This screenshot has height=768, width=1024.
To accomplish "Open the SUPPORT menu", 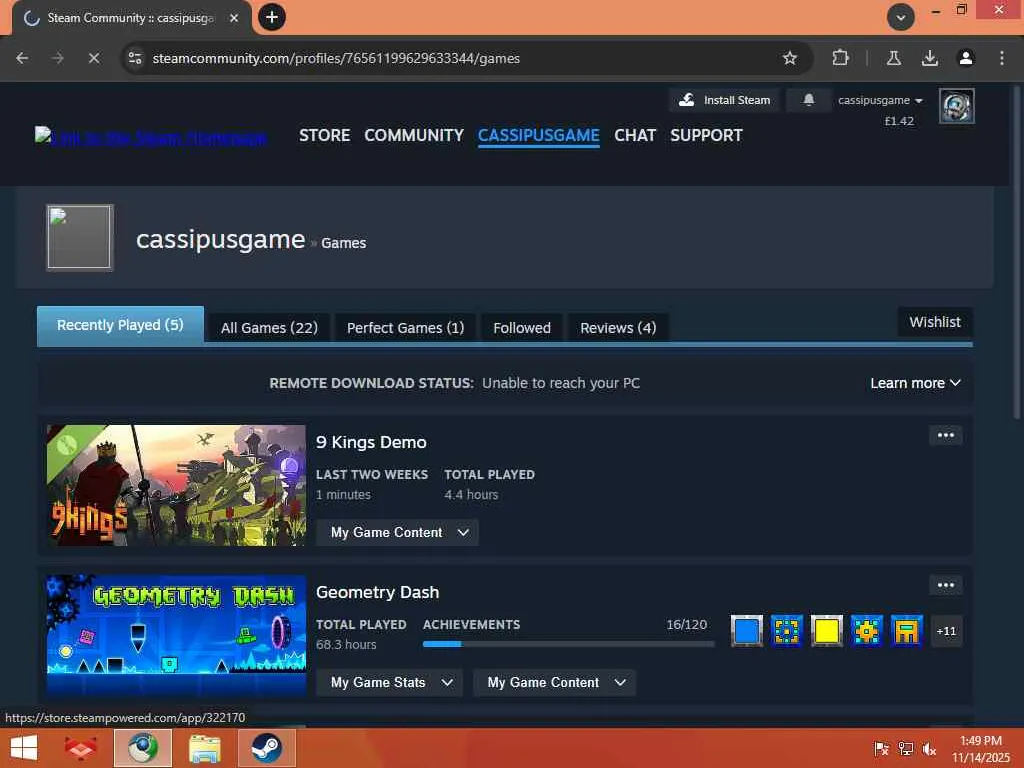I will click(706, 135).
